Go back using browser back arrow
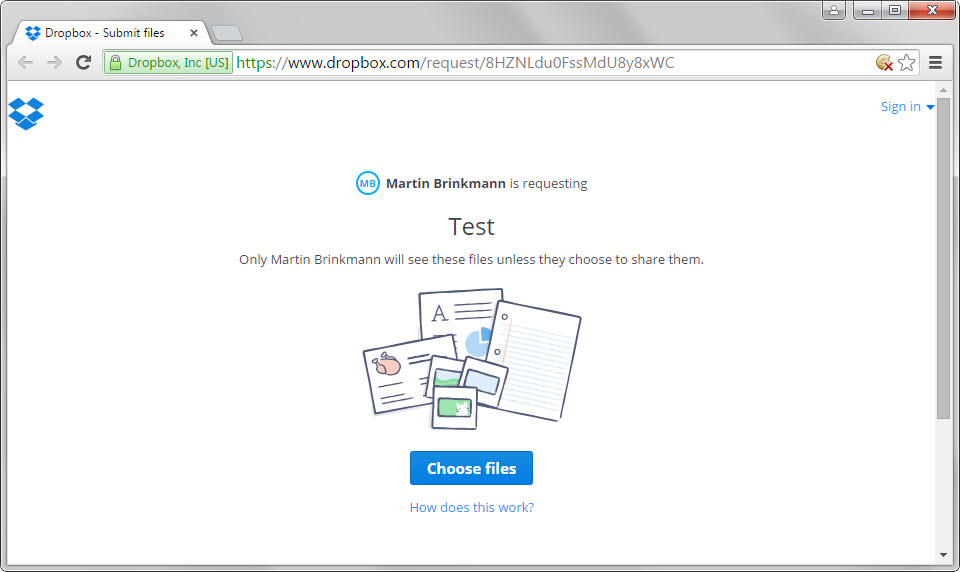 coord(26,62)
